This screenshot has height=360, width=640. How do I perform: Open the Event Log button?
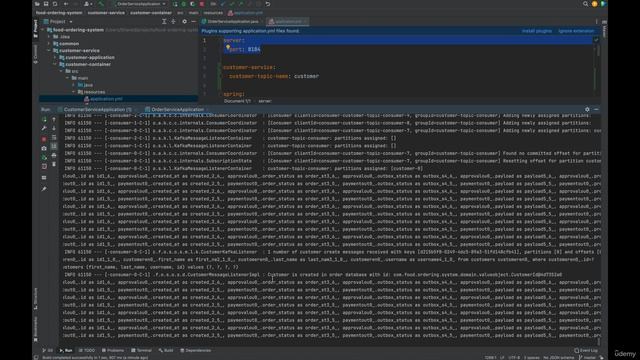(x=586, y=350)
